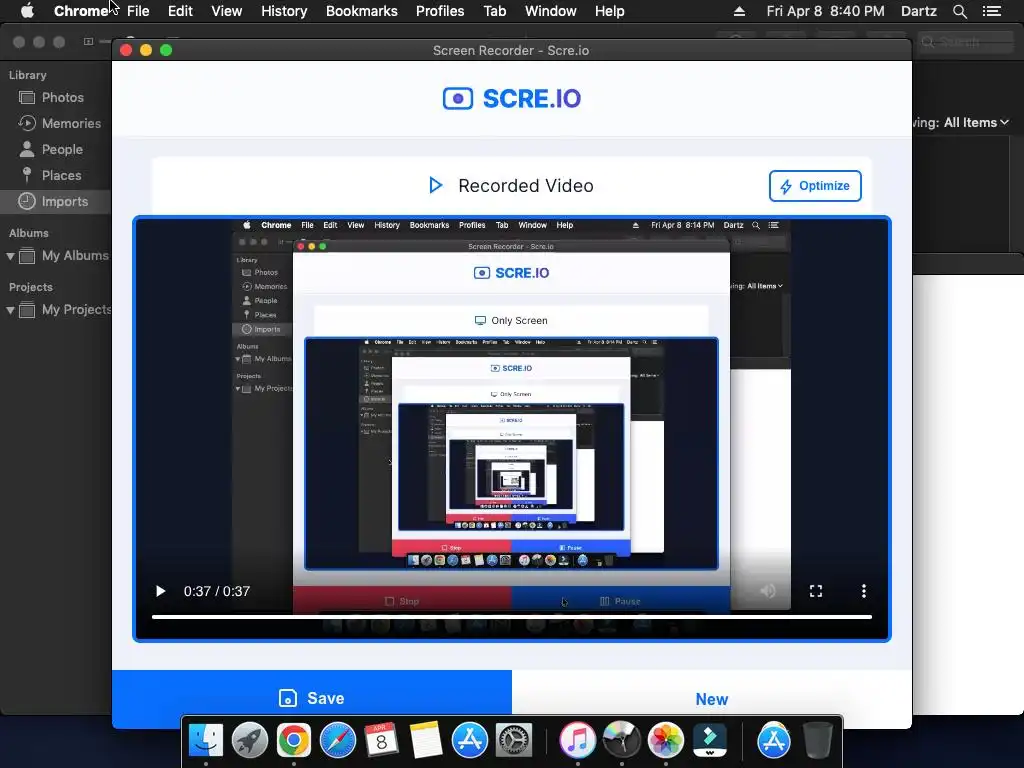Image resolution: width=1024 pixels, height=768 pixels.
Task: Click the Optimize button
Action: click(815, 185)
